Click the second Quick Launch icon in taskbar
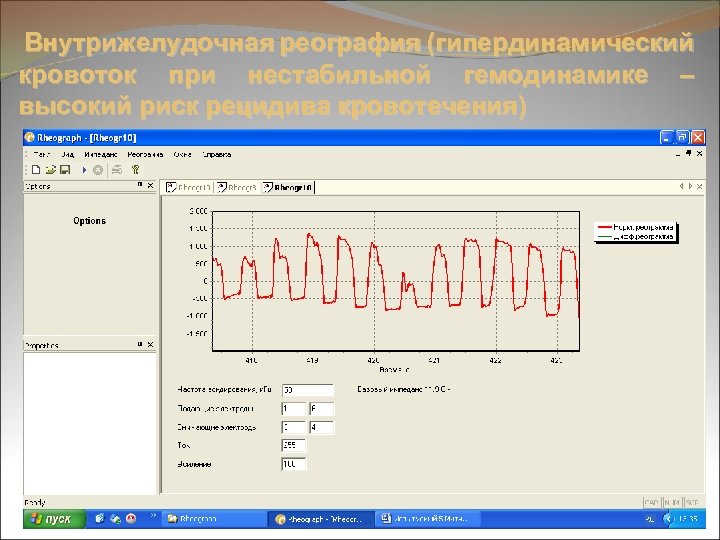 115,519
